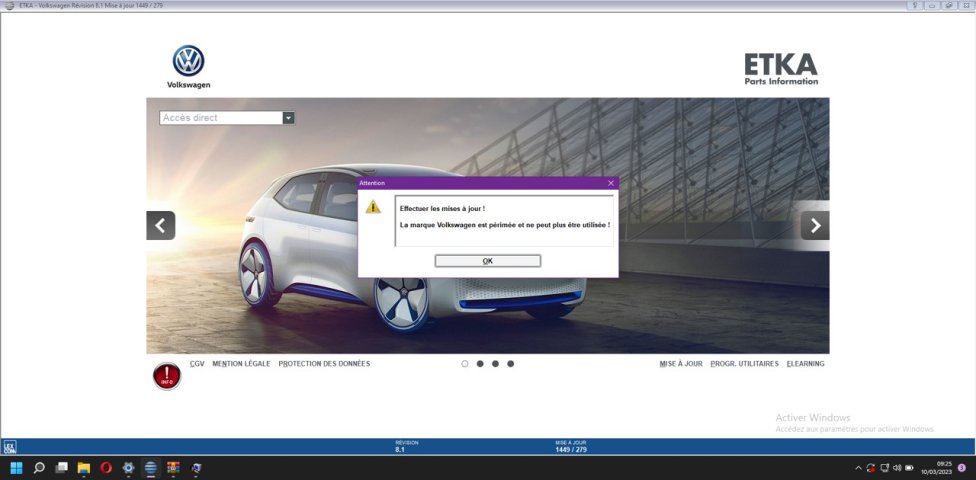Launch Opera browser from the taskbar

pyautogui.click(x=106, y=468)
